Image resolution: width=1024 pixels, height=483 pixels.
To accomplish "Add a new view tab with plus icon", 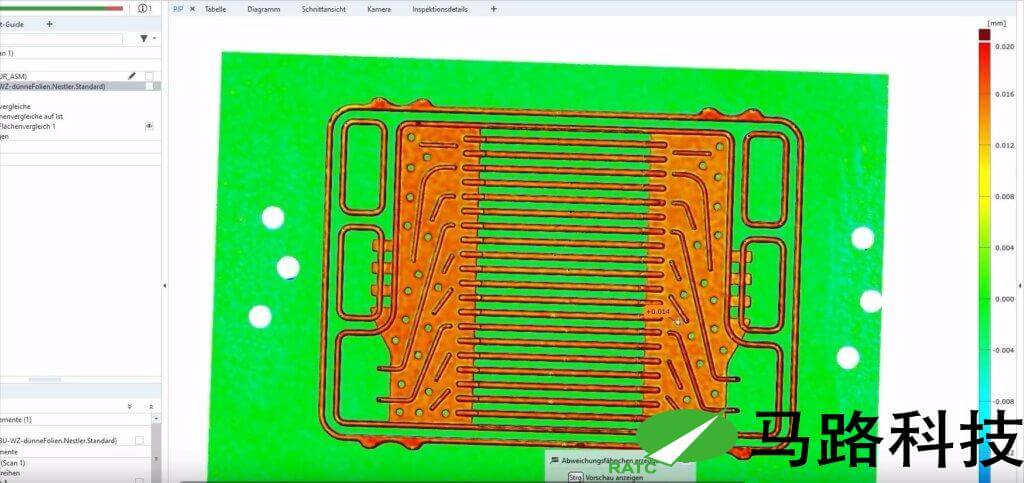I will [493, 9].
